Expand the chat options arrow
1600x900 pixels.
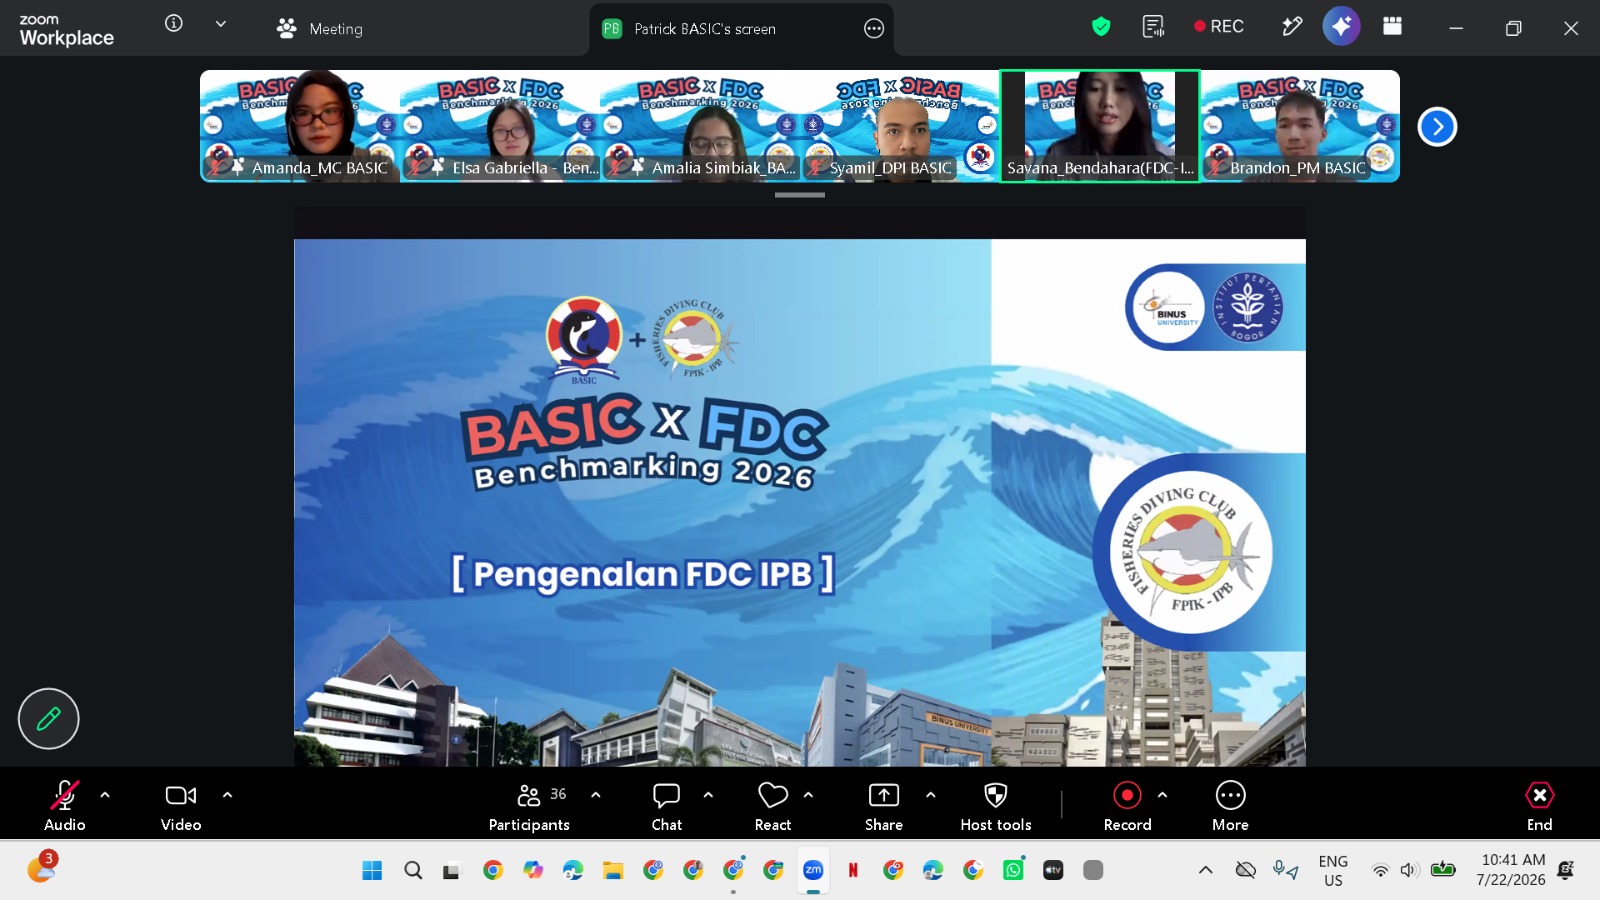(x=708, y=795)
